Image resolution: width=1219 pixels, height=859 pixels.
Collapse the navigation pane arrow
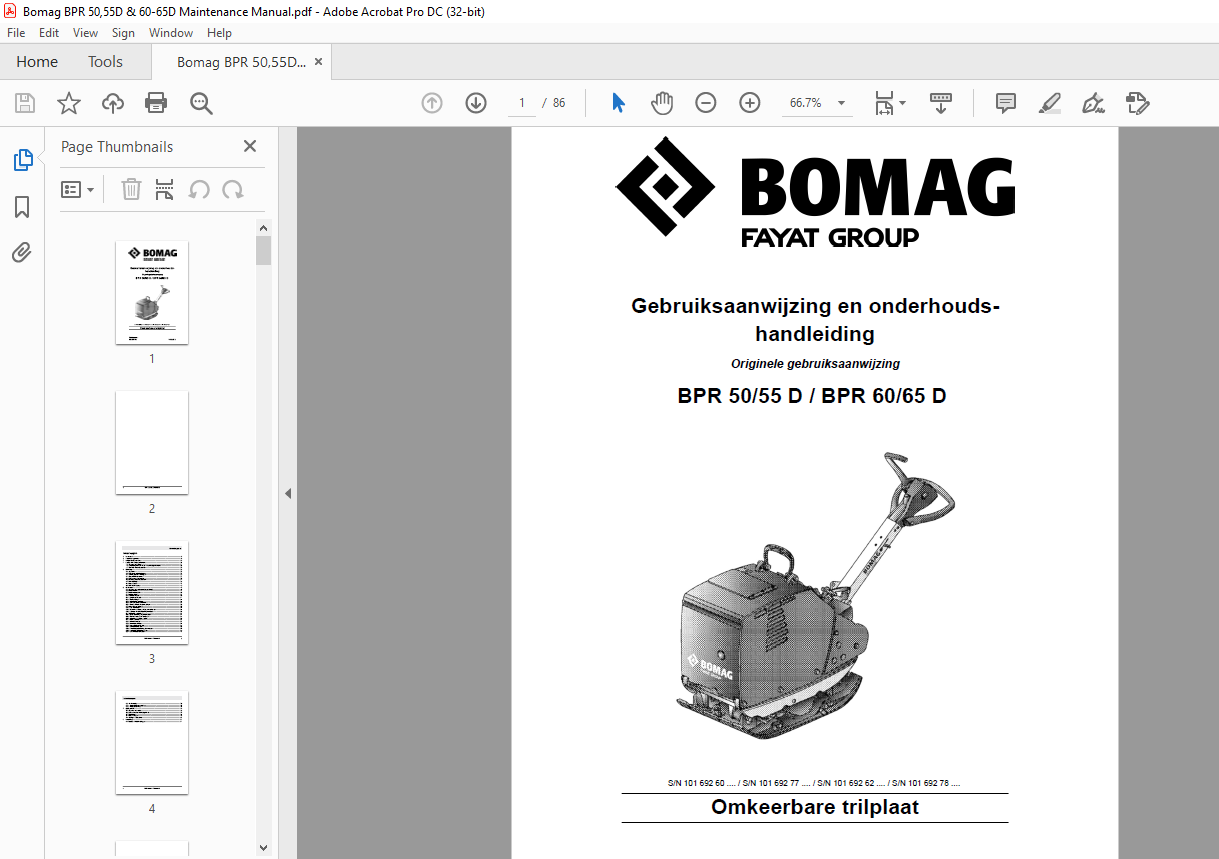tap(288, 493)
